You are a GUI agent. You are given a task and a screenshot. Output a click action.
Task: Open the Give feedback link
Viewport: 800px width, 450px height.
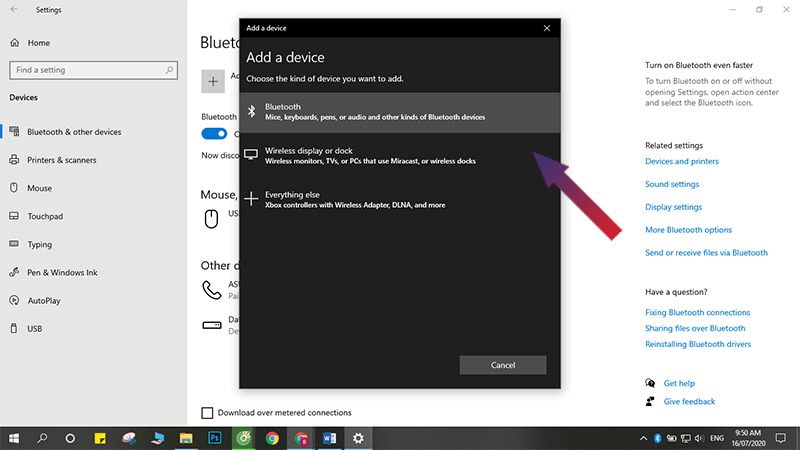point(689,401)
